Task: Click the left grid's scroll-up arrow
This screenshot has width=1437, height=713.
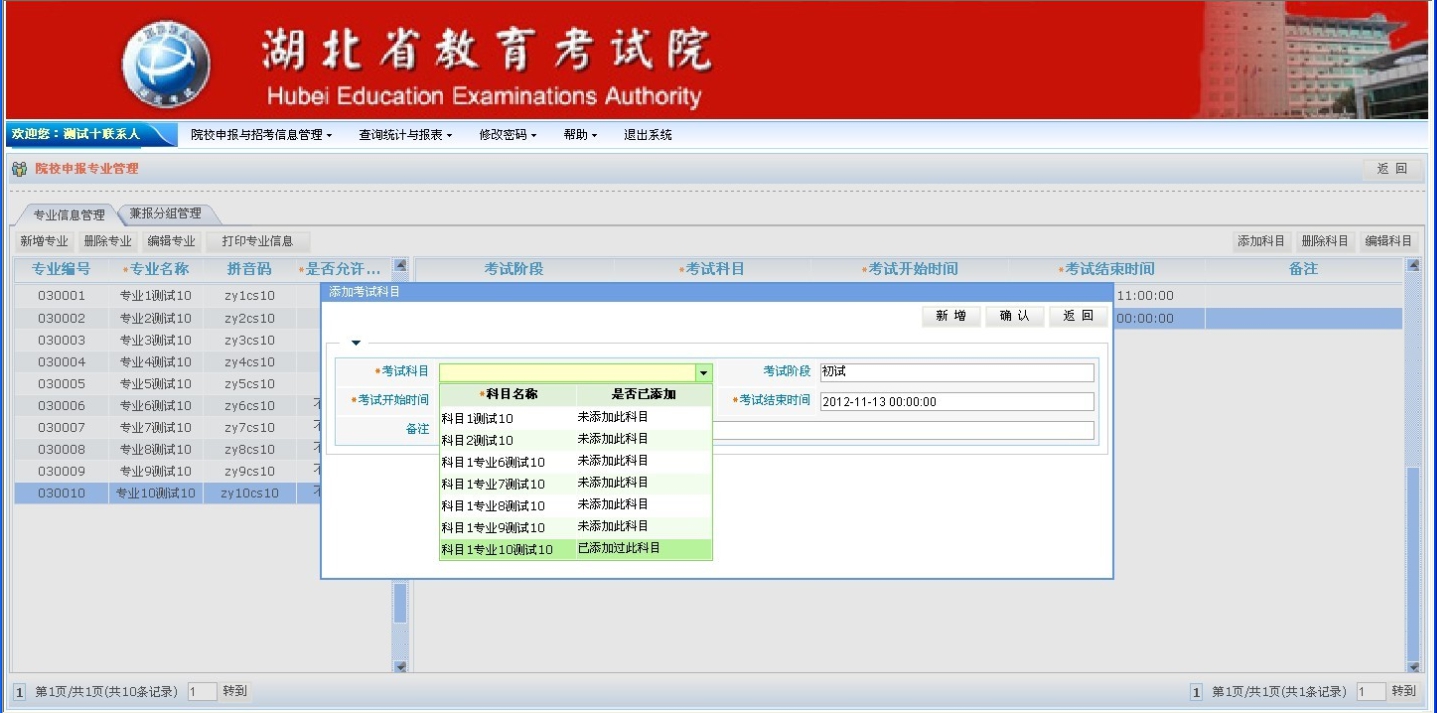Action: click(x=400, y=266)
